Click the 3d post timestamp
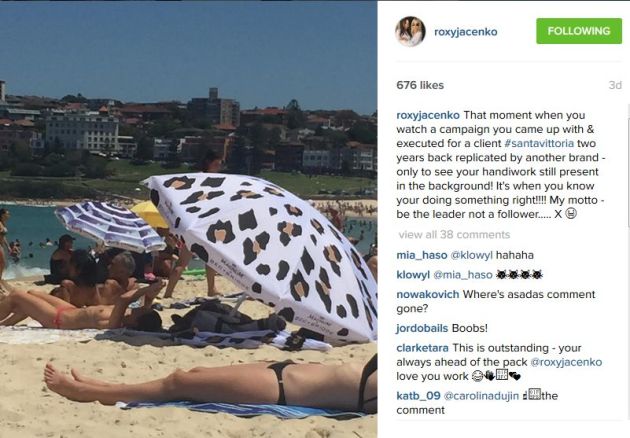Image resolution: width=630 pixels, height=438 pixels. (x=615, y=85)
